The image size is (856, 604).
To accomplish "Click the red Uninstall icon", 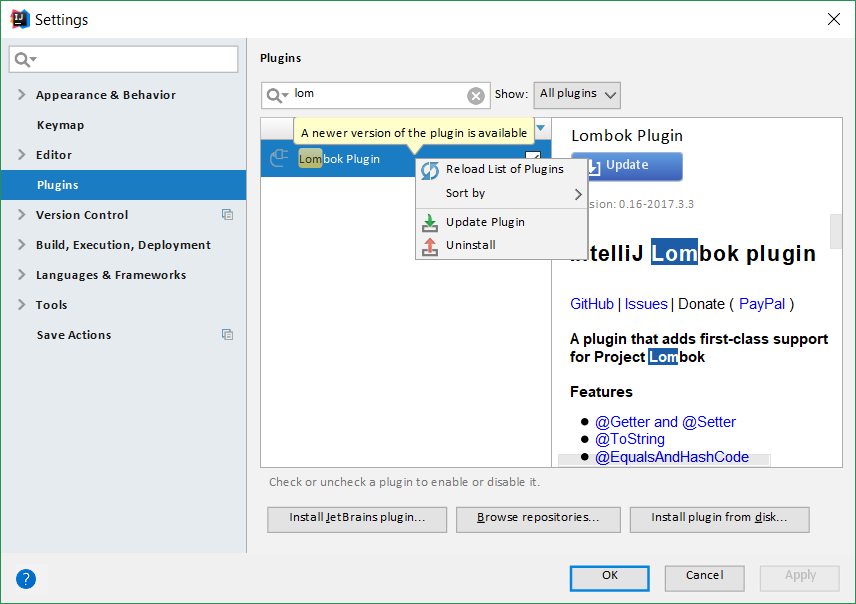I will click(x=430, y=246).
